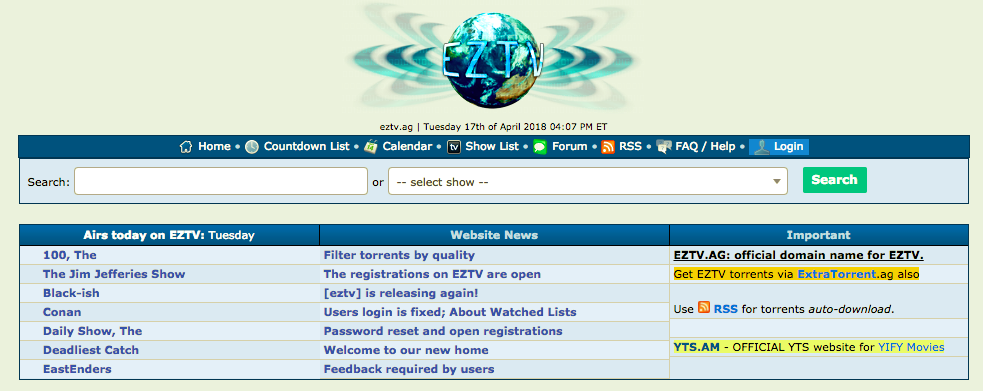The width and height of the screenshot is (983, 391).
Task: Click the Home house icon
Action: pyautogui.click(x=186, y=147)
